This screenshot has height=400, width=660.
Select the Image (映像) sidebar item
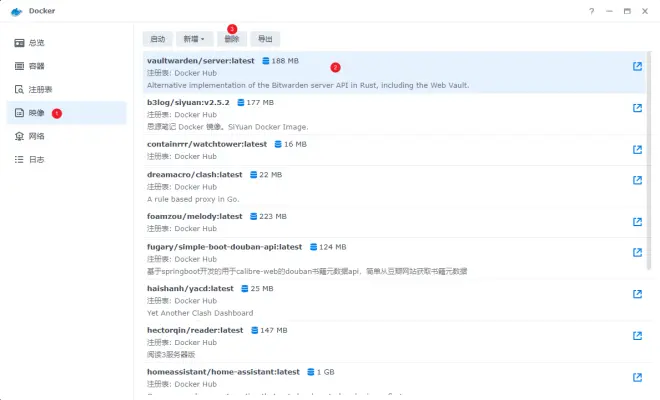(67, 113)
